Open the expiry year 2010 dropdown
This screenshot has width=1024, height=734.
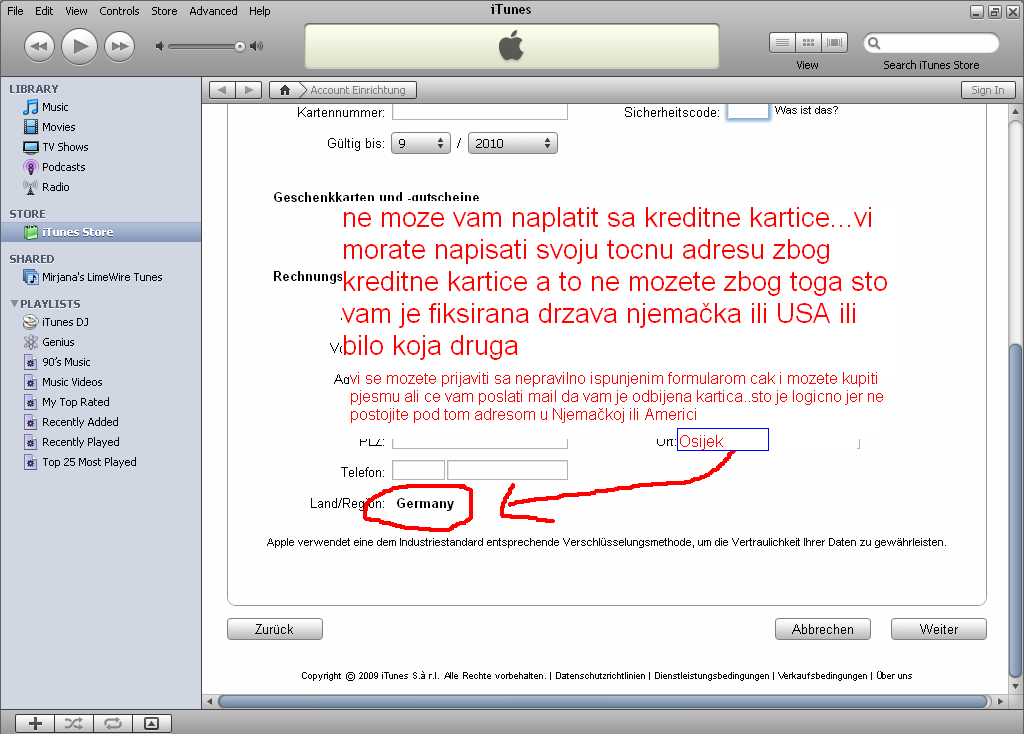(512, 143)
